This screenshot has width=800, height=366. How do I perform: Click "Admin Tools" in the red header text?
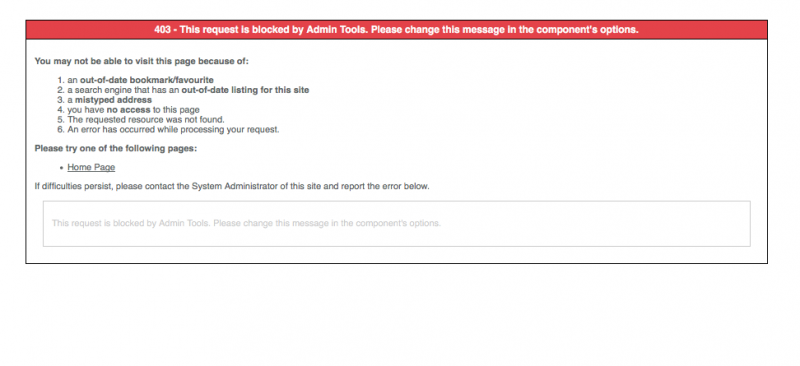(x=336, y=30)
